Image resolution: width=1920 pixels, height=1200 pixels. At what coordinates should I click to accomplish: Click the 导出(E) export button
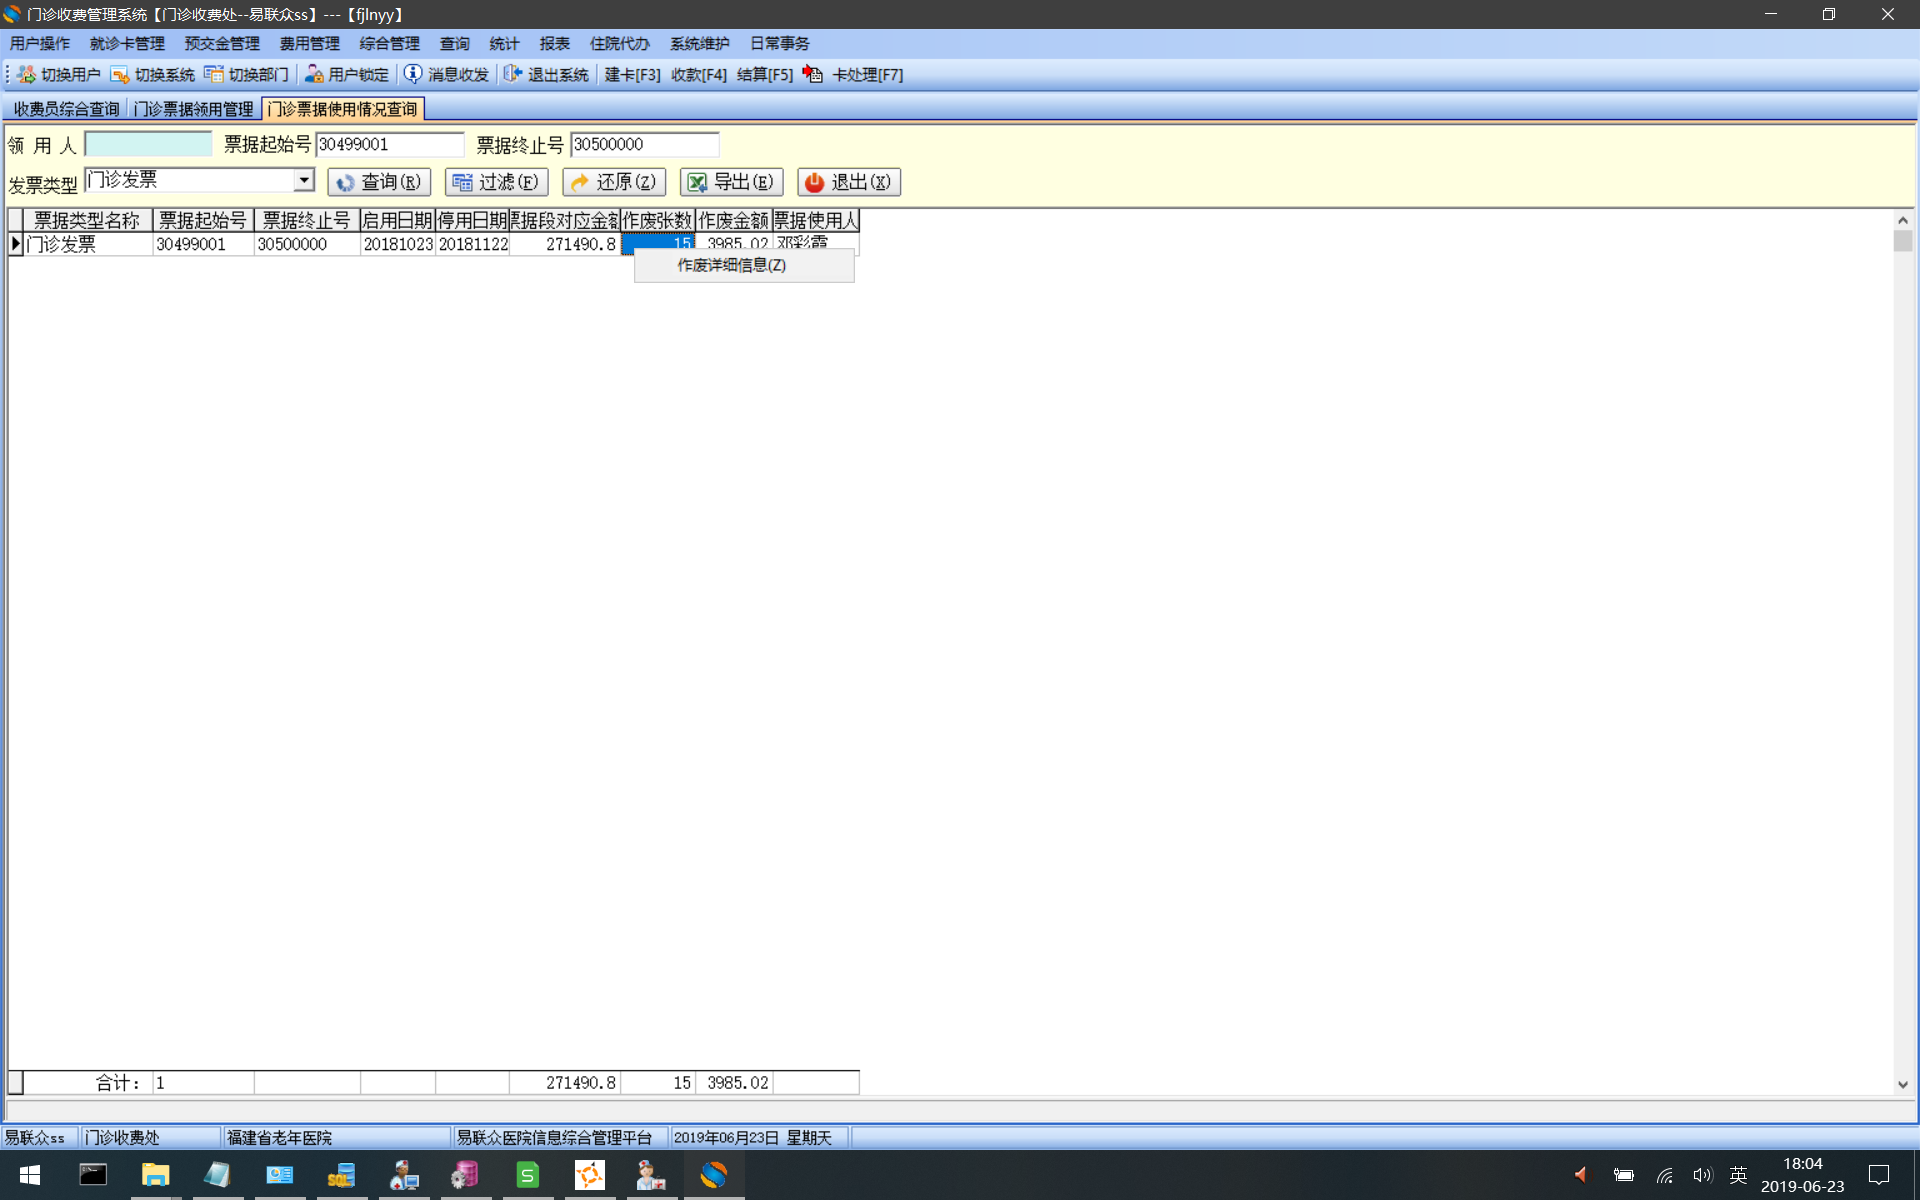pos(731,182)
